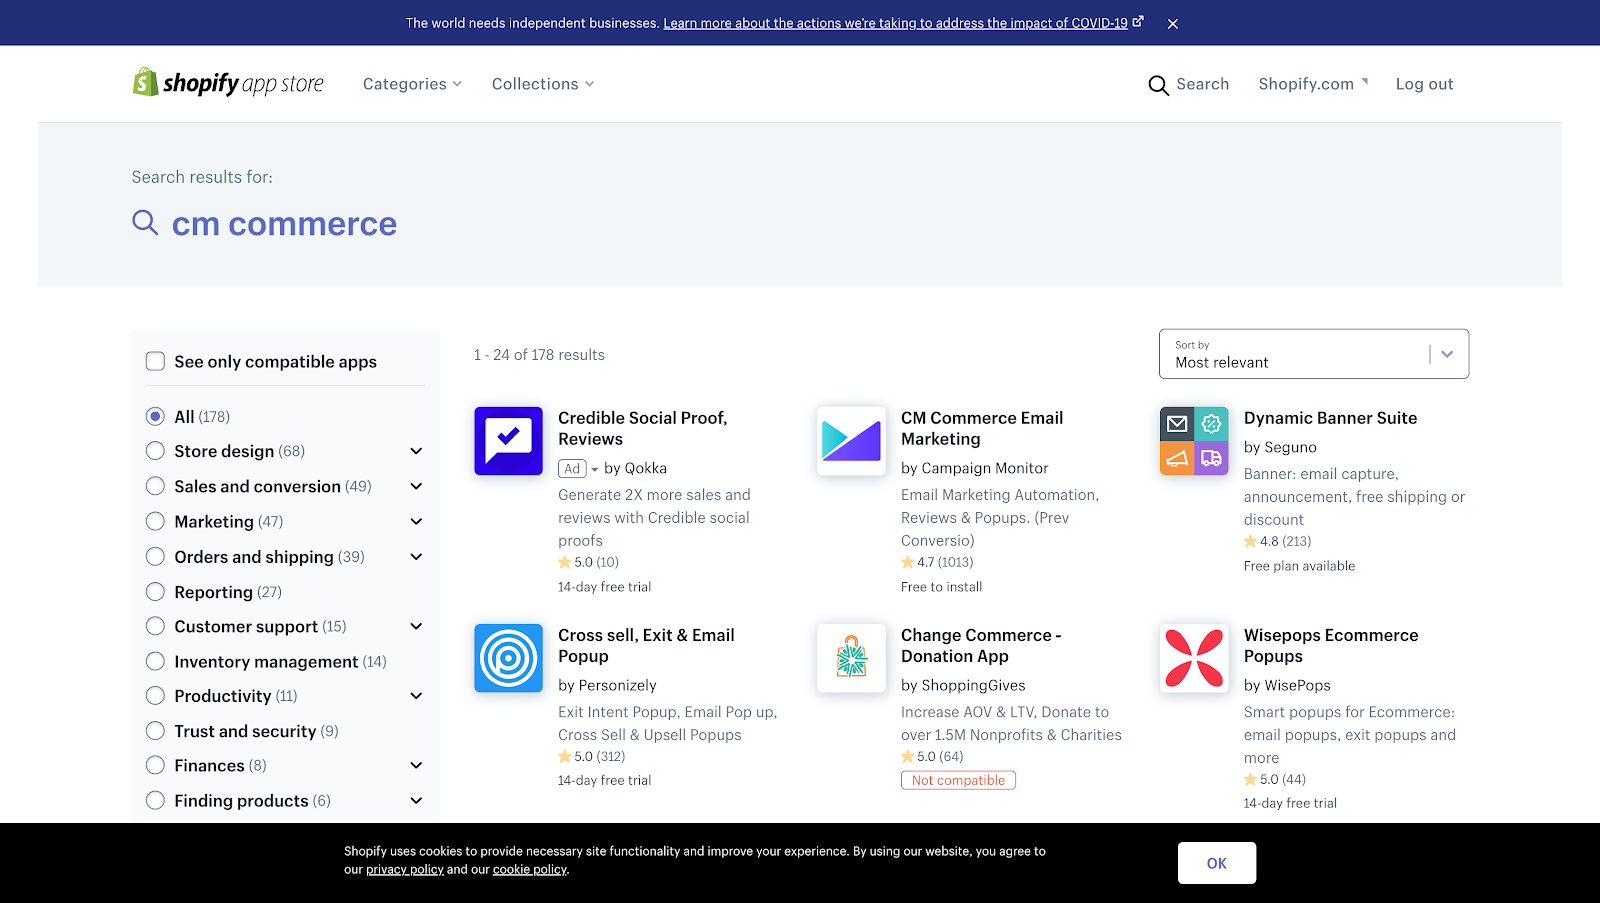This screenshot has width=1600, height=903.
Task: Click the magnifier icon beside cm commerce
Action: tap(145, 222)
